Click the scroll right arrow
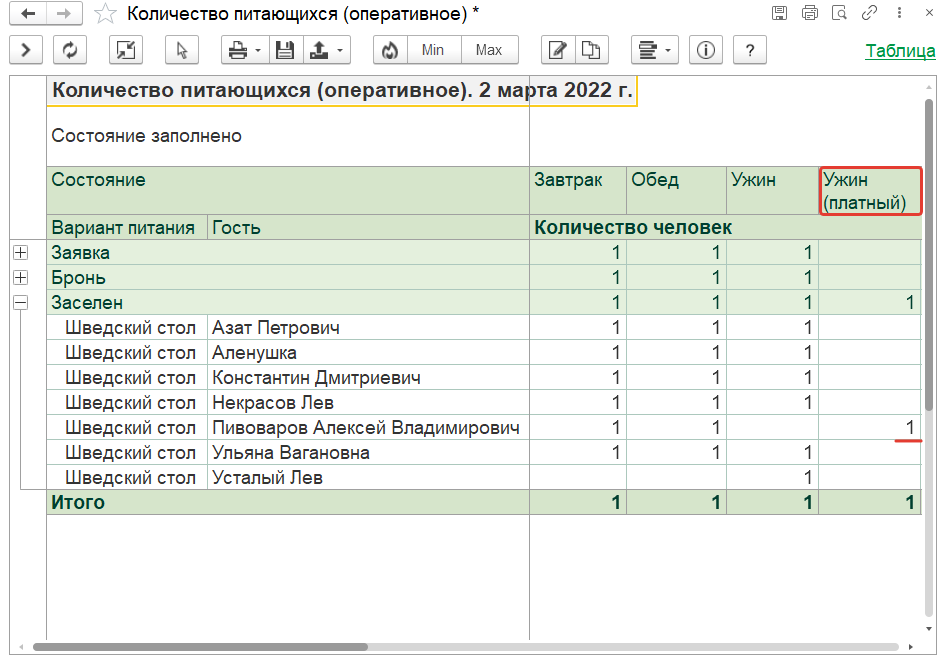 (911, 647)
